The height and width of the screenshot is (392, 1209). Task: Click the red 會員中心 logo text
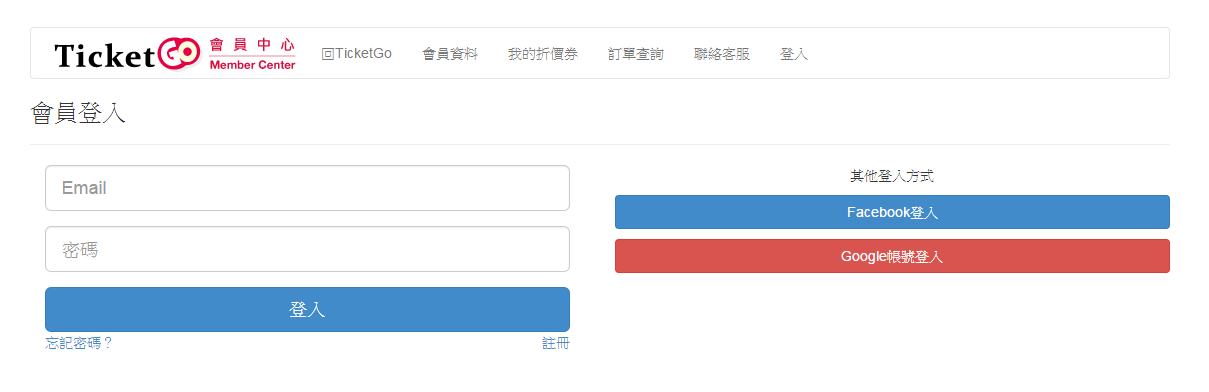252,46
